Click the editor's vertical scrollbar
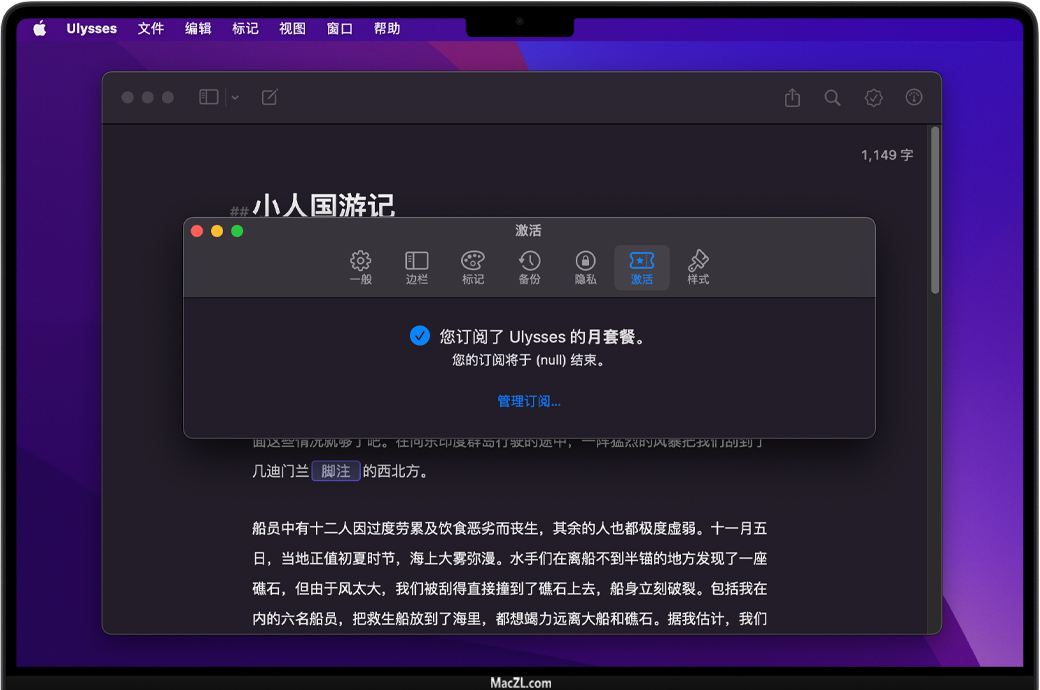Screen dimensions: 1040x690 [935, 210]
